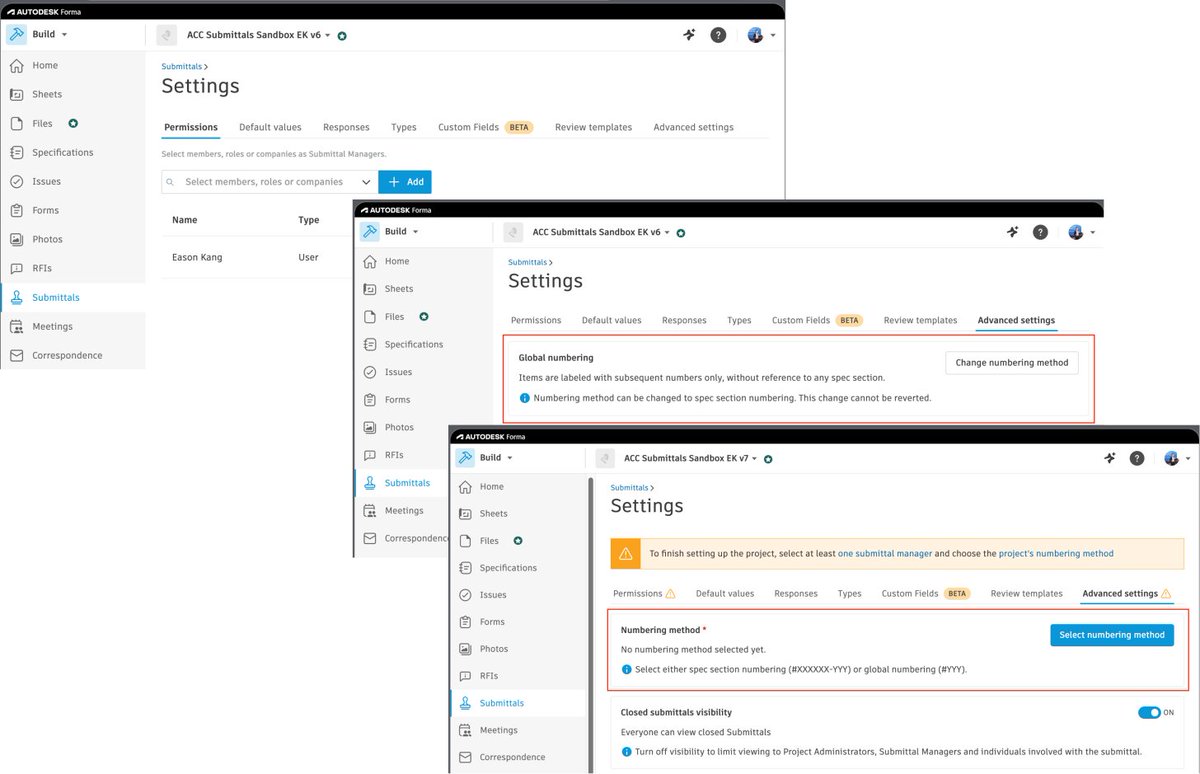The image size is (1200, 774).
Task: Open the user profile menu in back window
Action: coord(761,35)
